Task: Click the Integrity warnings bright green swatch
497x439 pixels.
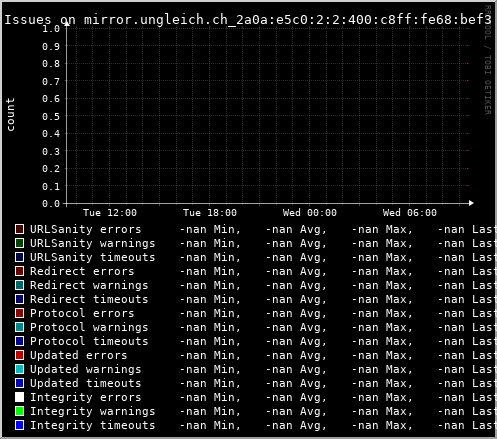Action: coord(19,411)
